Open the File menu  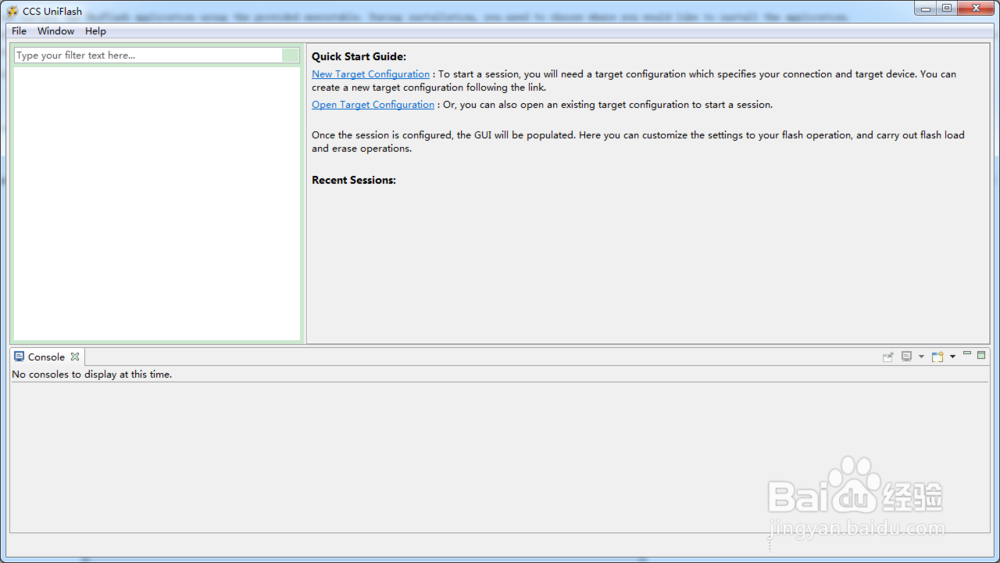19,31
